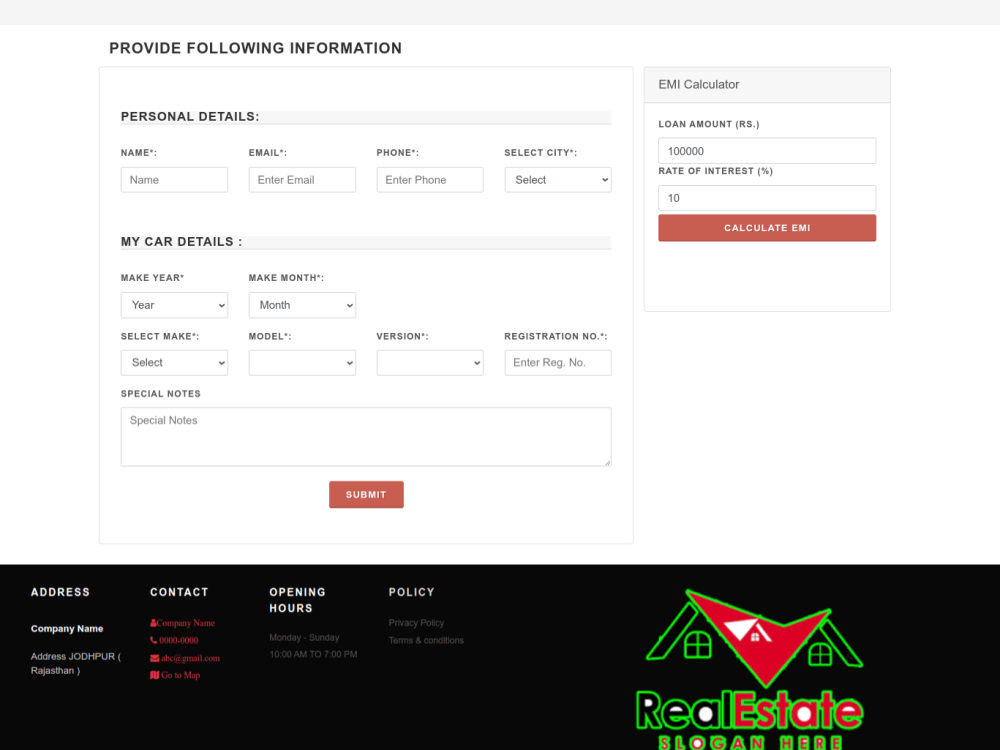Click the Opening Hours footer heading
The image size is (1000, 750).
click(x=297, y=600)
